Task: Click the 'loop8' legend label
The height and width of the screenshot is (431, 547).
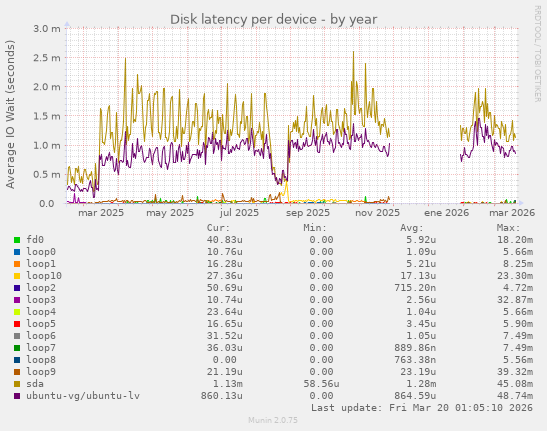Action: click(41, 359)
